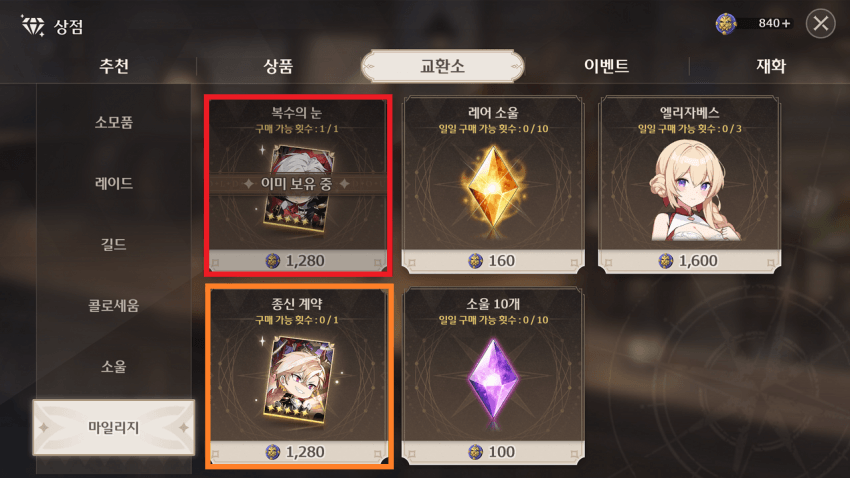The height and width of the screenshot is (478, 850).
Task: Select the 복수의 눈 card artwork
Action: pos(298,188)
